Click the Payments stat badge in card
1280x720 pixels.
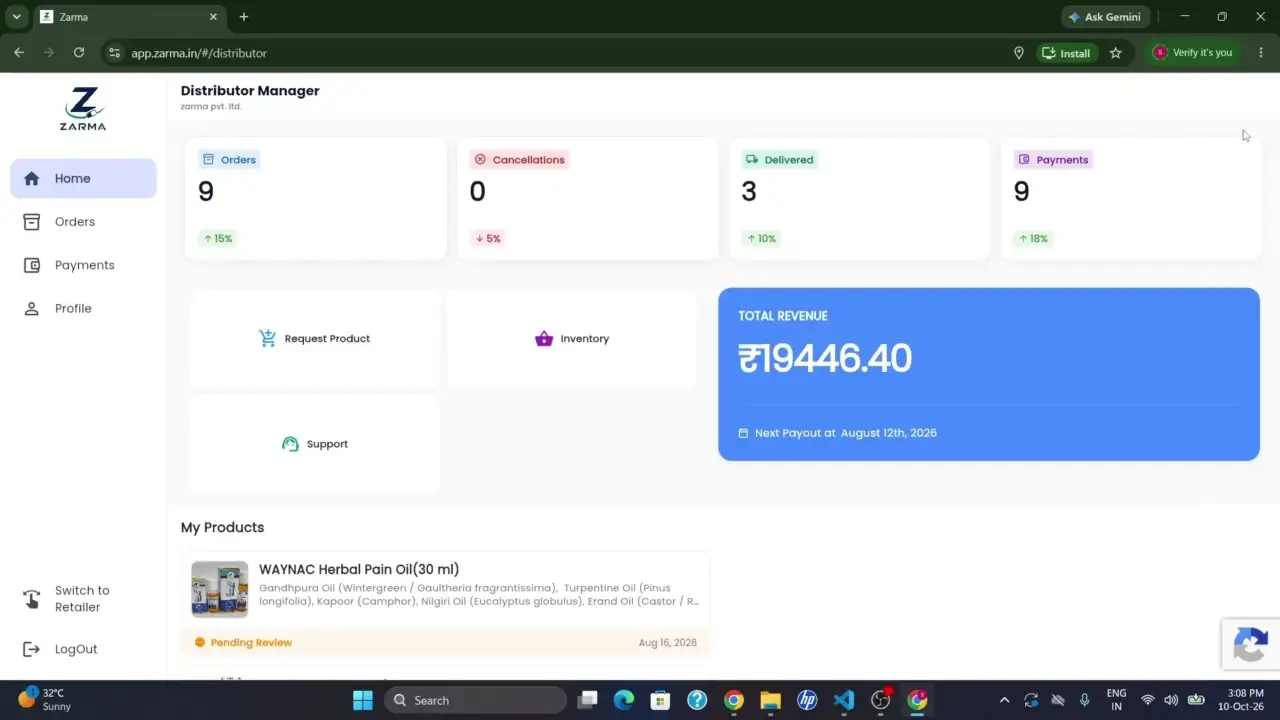1053,159
